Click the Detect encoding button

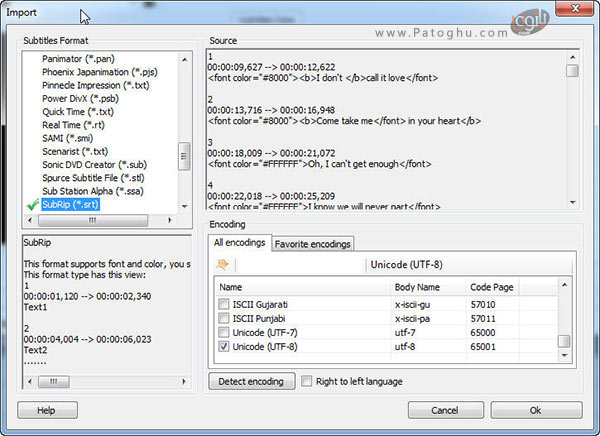pos(251,381)
